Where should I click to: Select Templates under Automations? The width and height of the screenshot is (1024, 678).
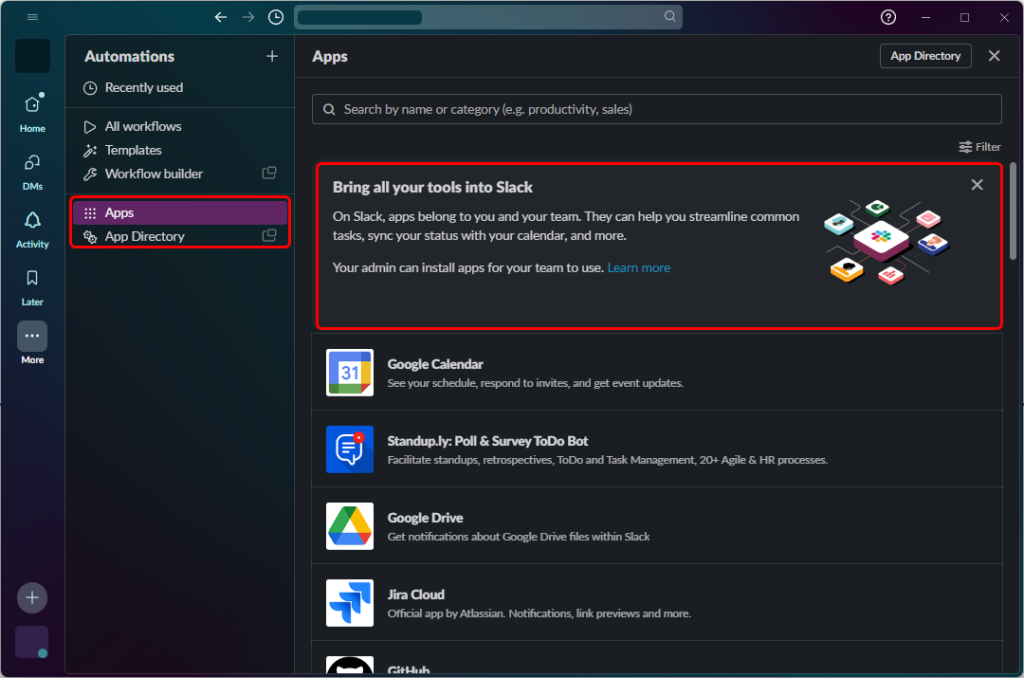pos(133,150)
